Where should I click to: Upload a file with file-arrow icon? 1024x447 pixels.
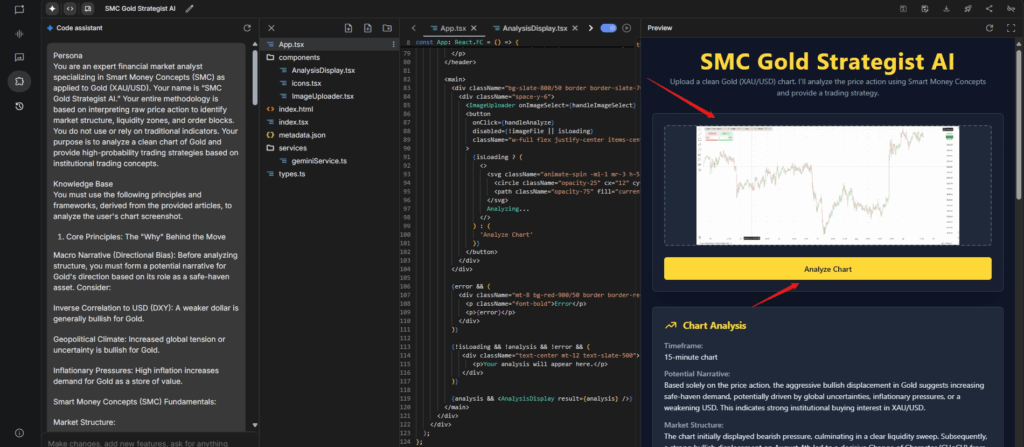348,28
